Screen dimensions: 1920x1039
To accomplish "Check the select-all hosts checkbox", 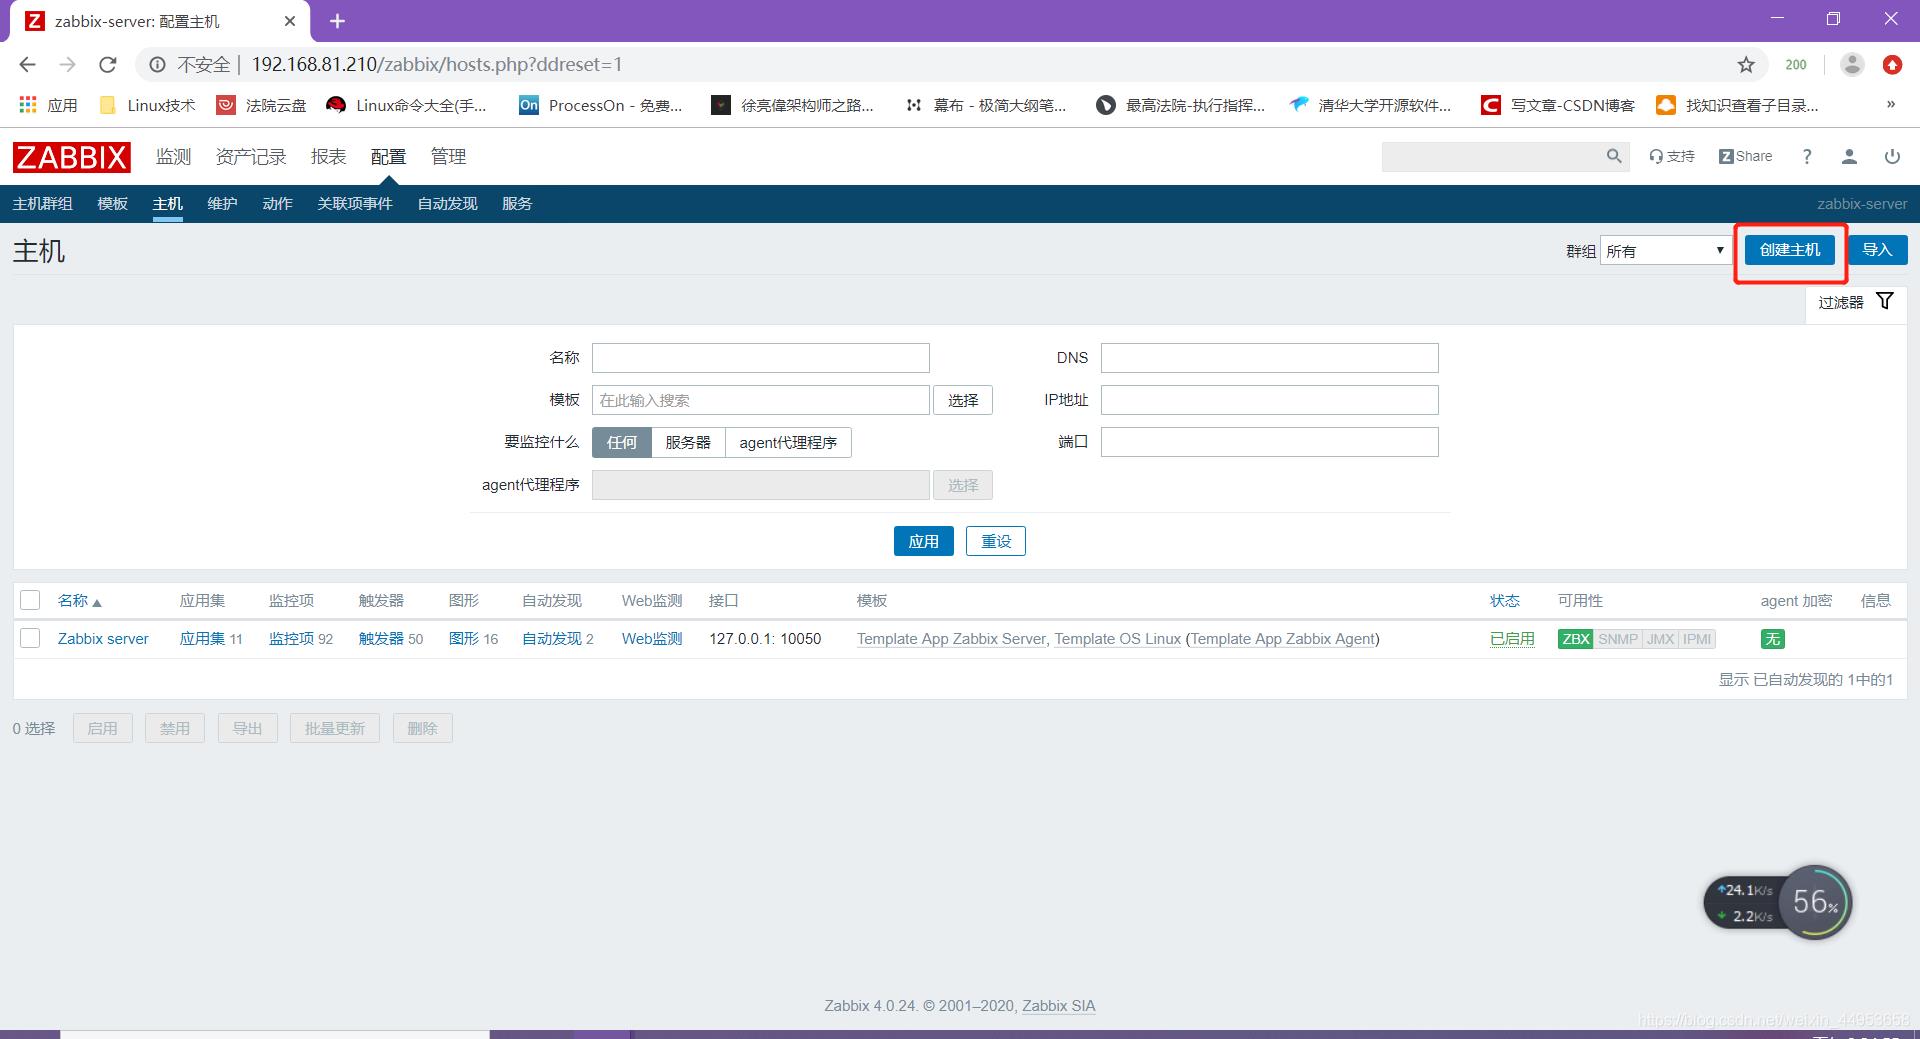I will pos(30,600).
